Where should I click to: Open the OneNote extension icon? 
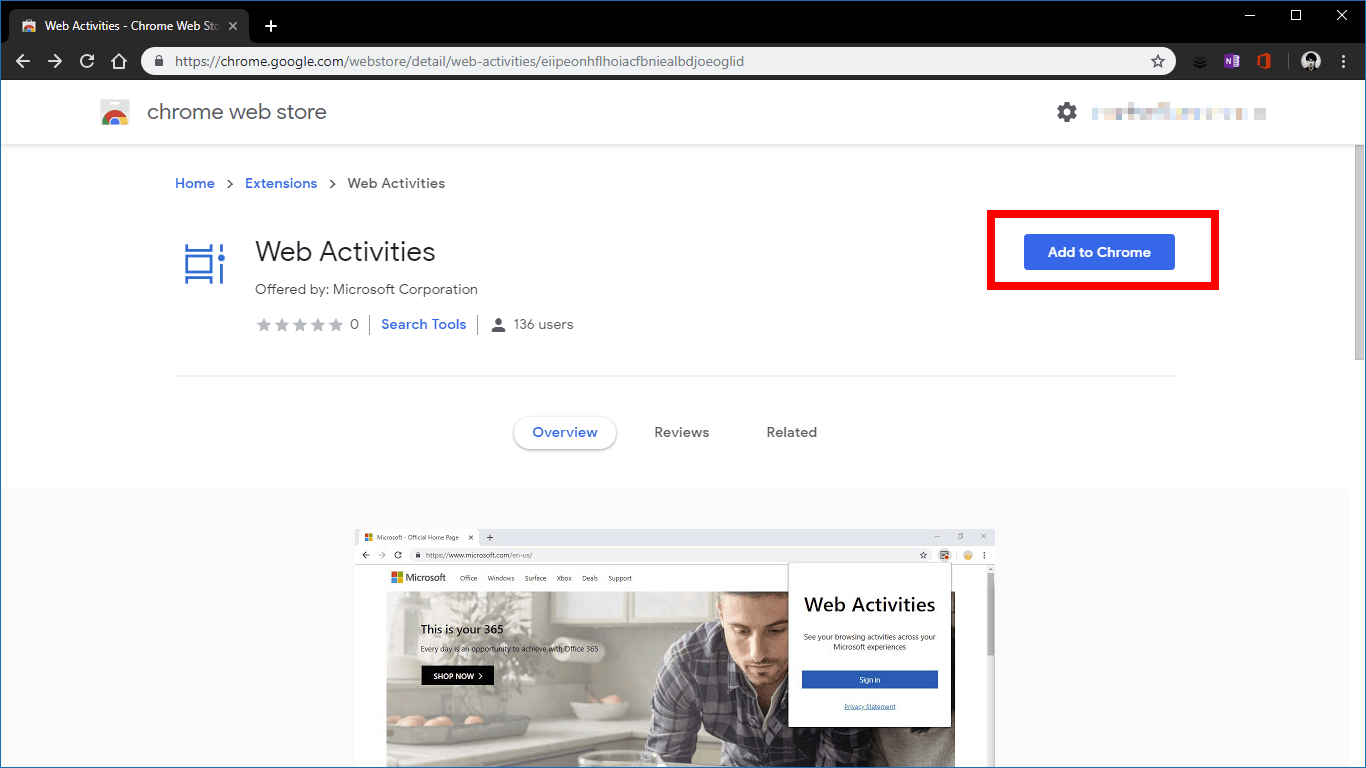coord(1231,61)
